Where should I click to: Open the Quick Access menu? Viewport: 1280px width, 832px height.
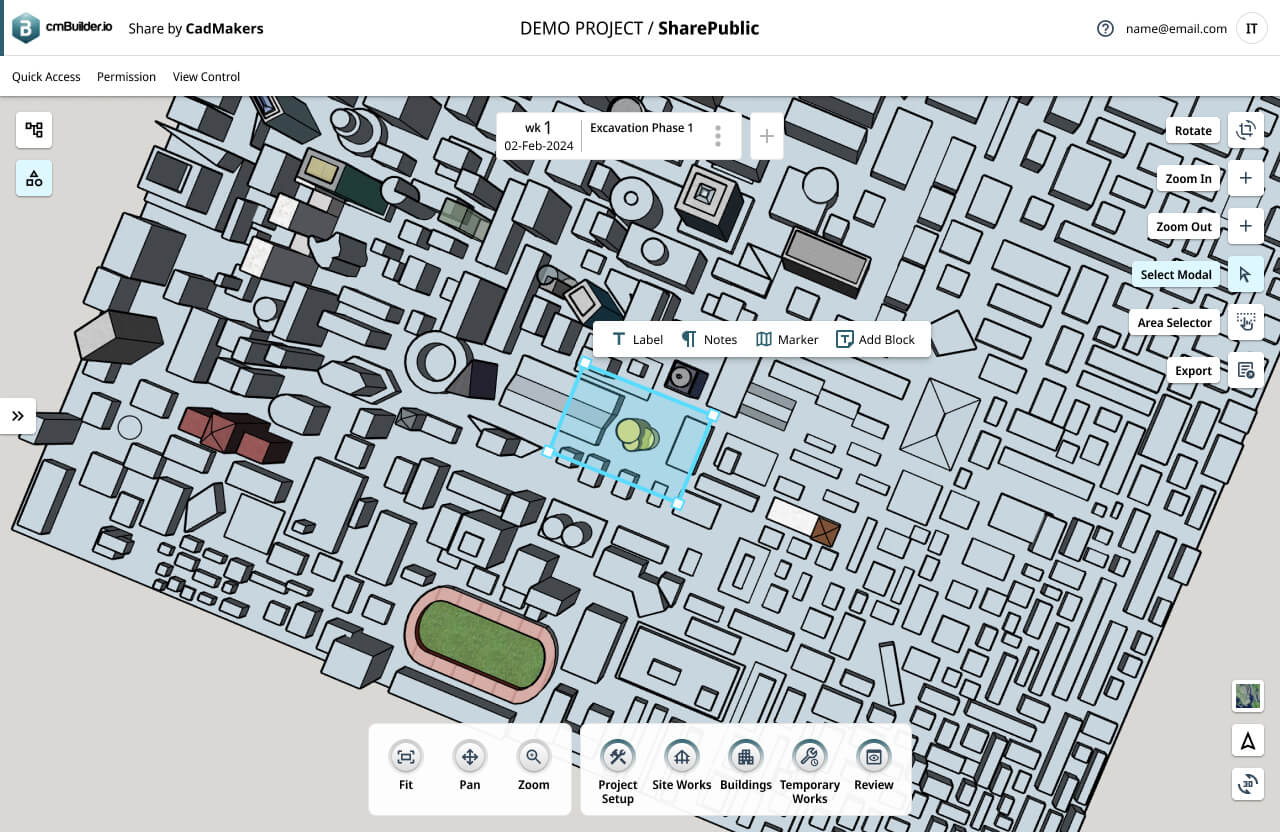click(46, 77)
